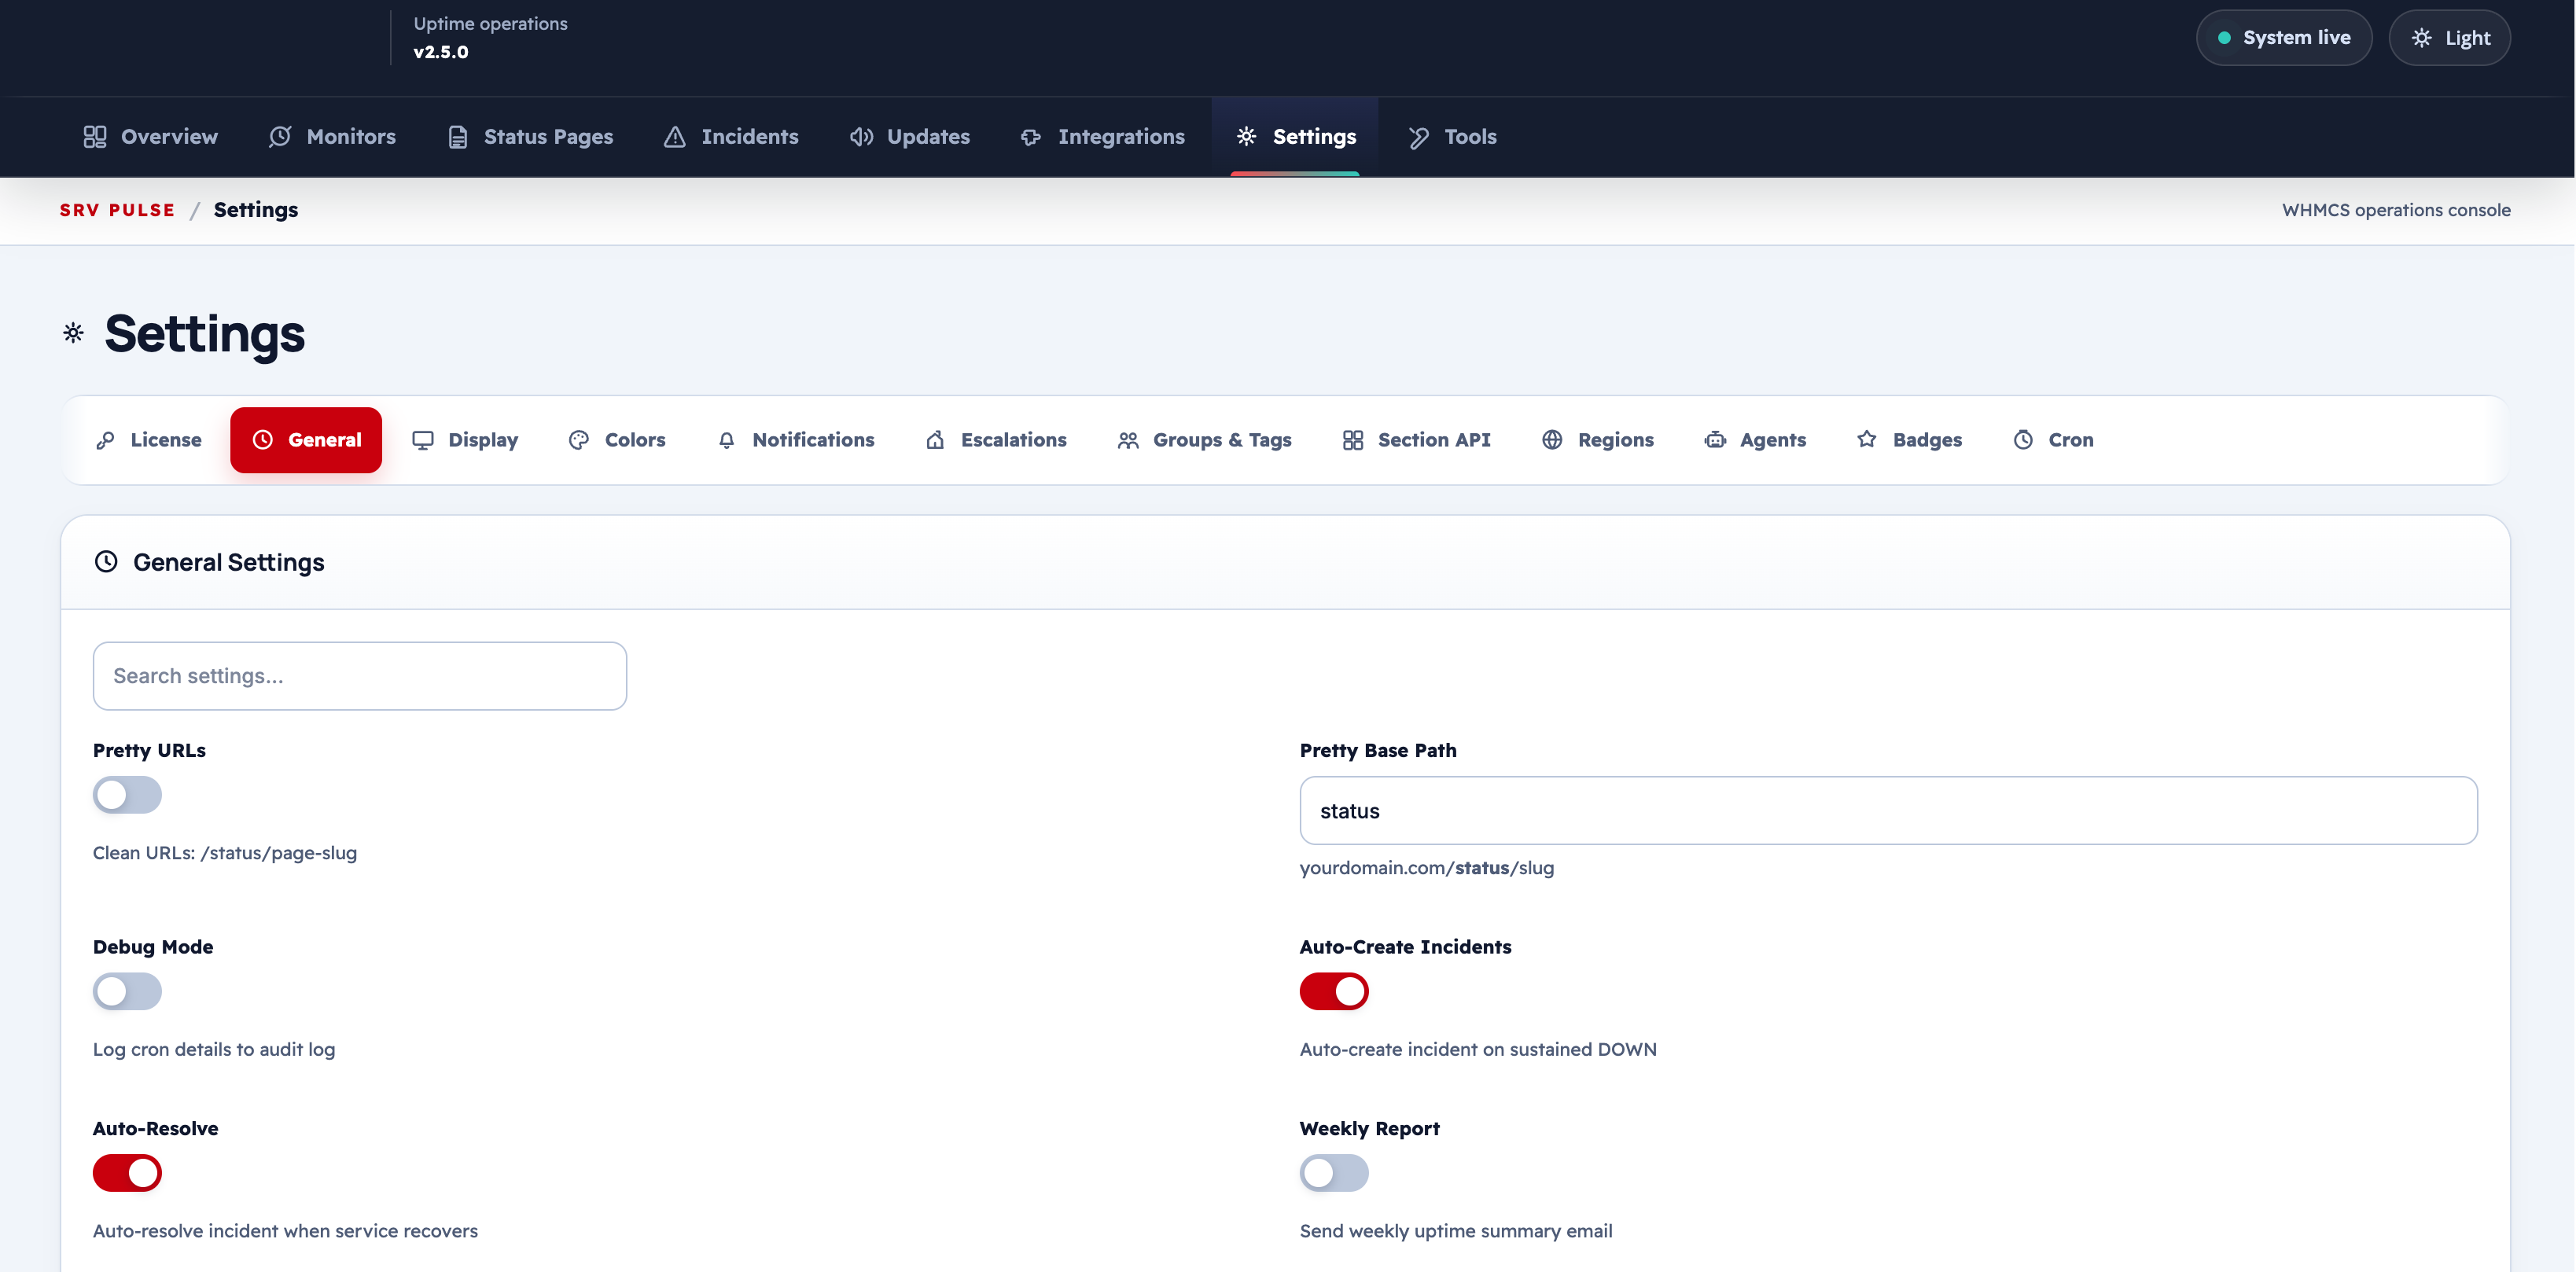Turn on Debug Mode switch

pos(127,991)
